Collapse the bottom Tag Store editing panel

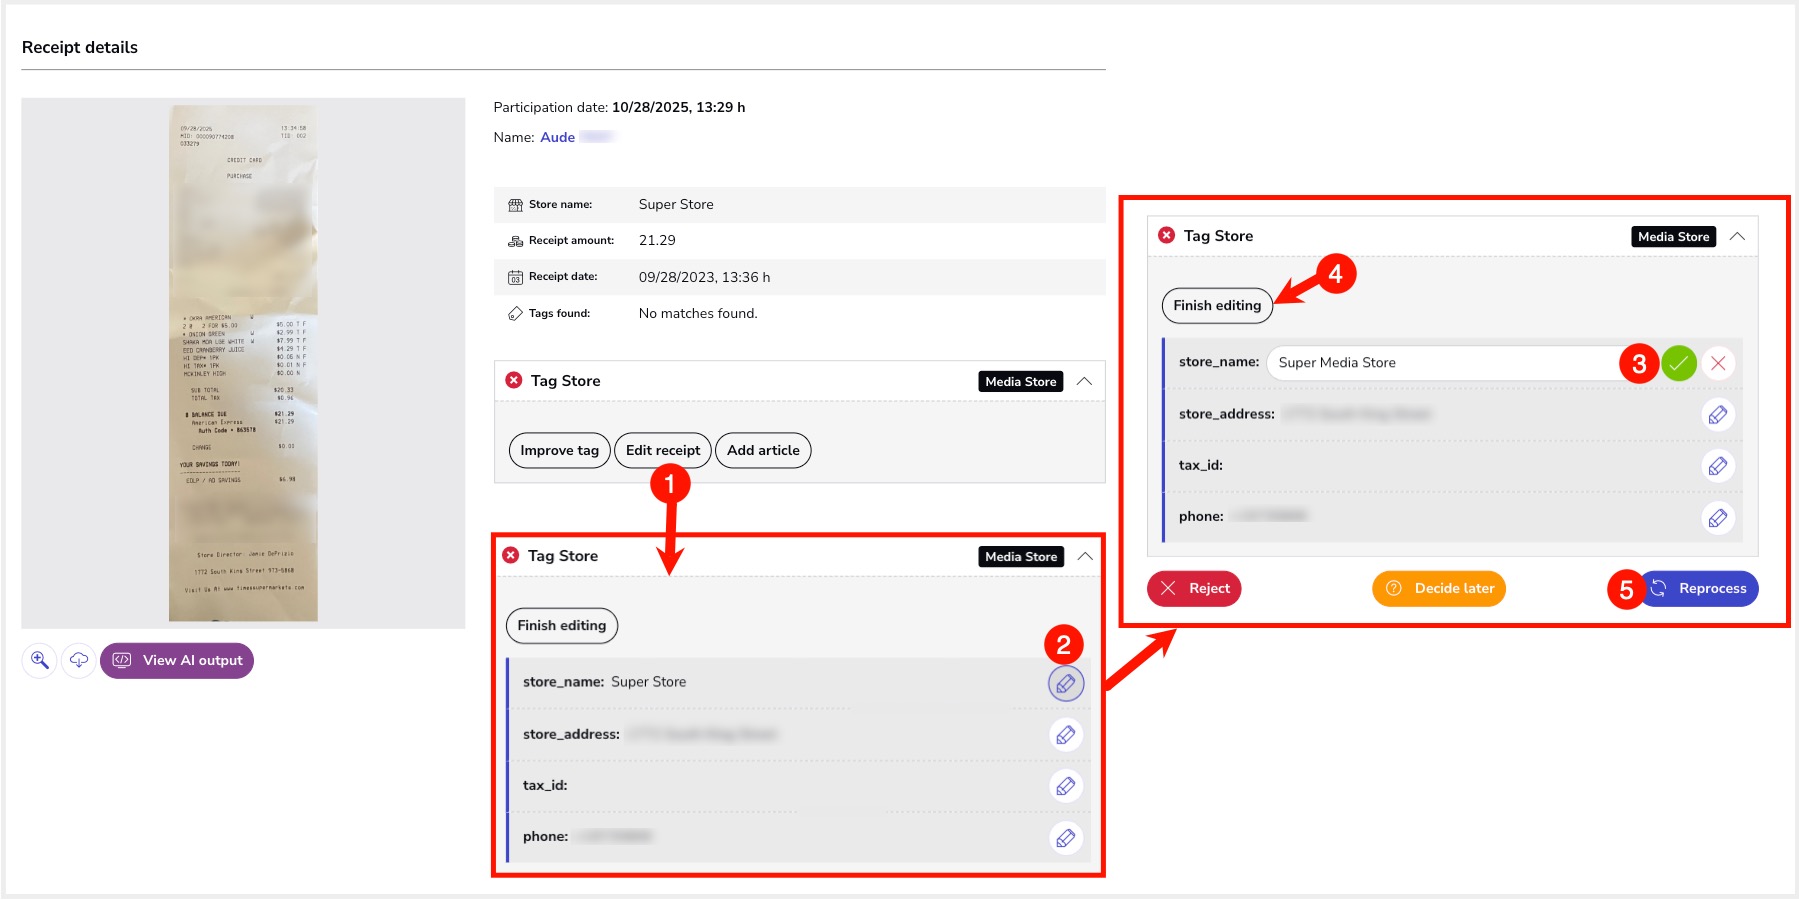click(x=1084, y=556)
